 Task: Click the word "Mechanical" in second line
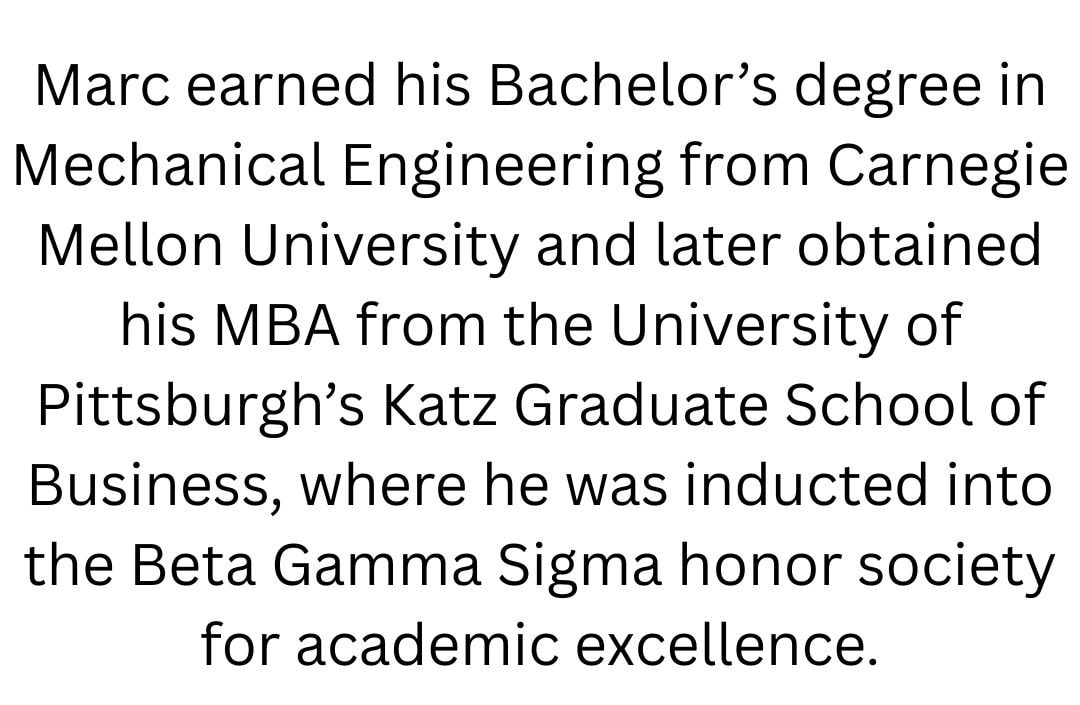click(x=169, y=165)
